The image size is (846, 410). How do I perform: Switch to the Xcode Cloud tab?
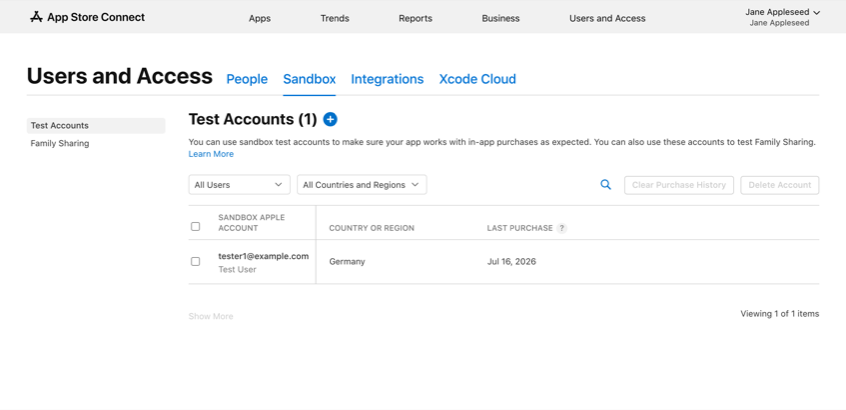[477, 79]
